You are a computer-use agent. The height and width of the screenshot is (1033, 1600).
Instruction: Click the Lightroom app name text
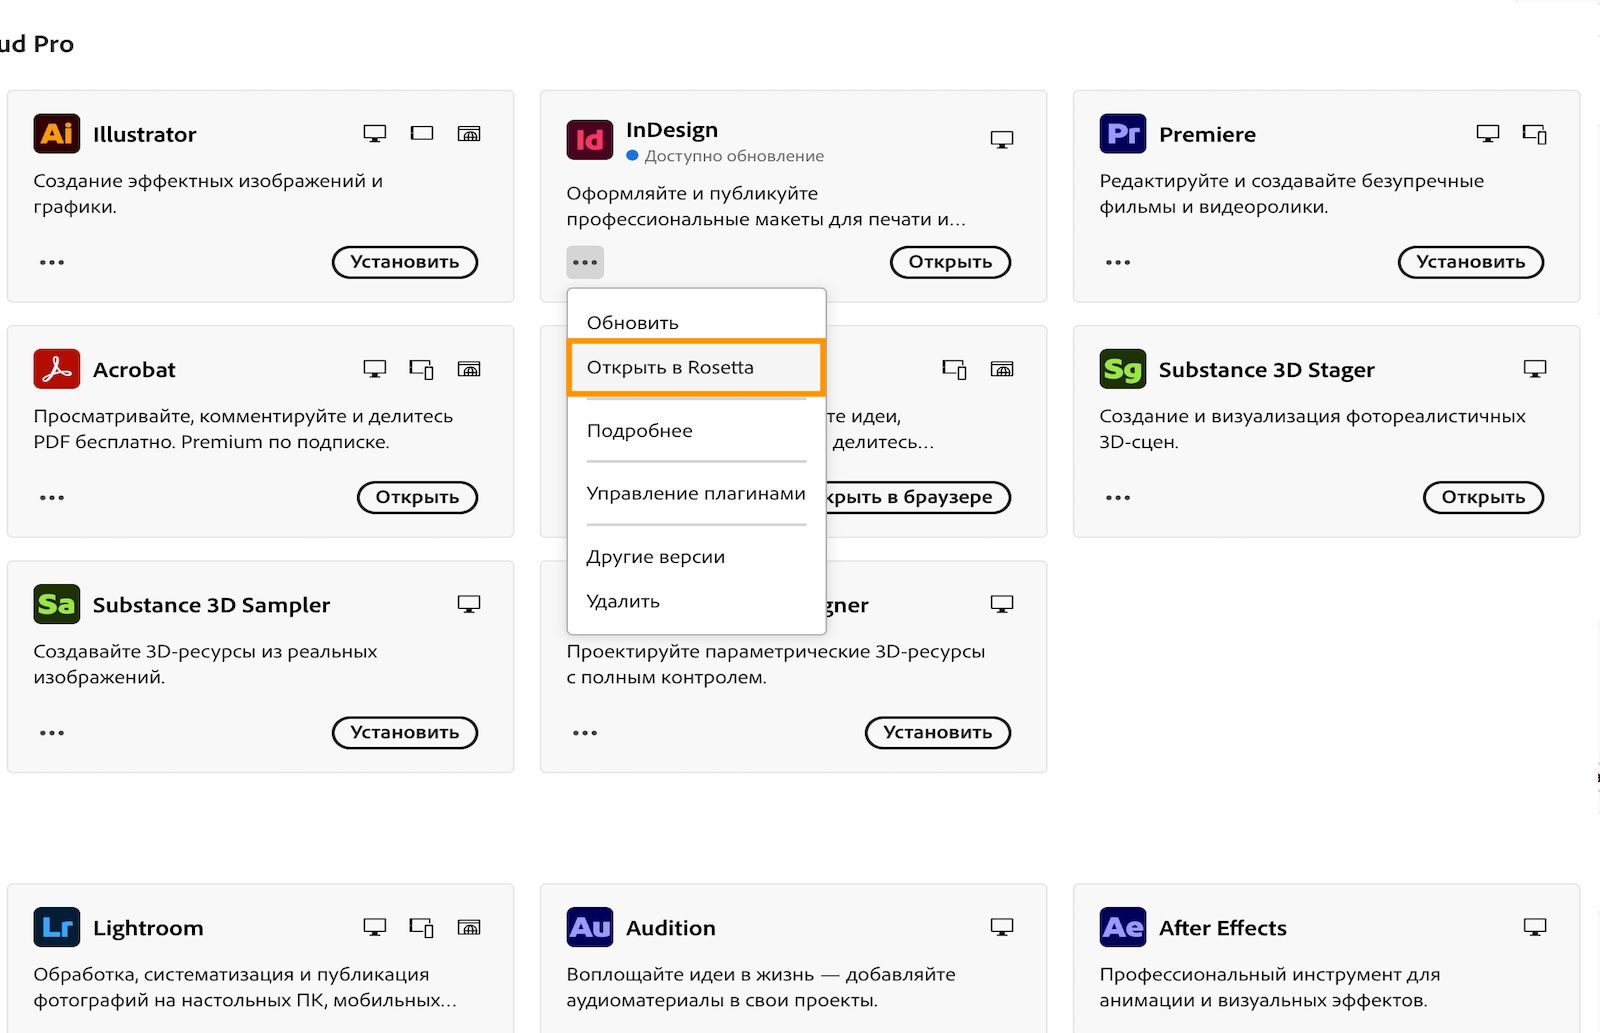tap(148, 928)
